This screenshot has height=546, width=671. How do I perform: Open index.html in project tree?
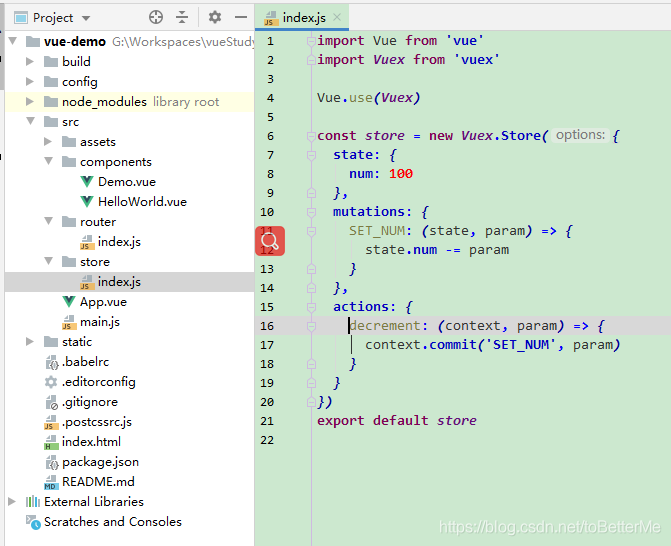pos(91,442)
